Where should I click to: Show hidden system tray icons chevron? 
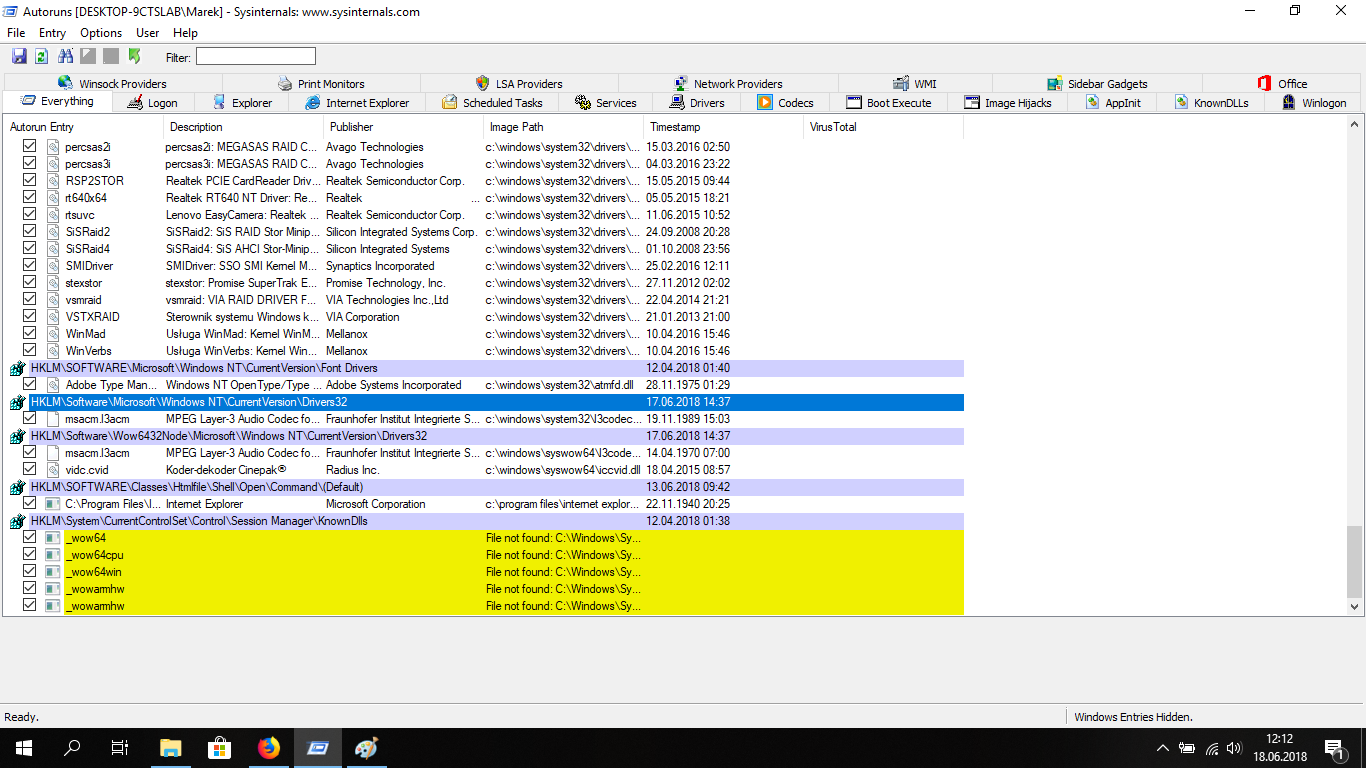click(1162, 748)
